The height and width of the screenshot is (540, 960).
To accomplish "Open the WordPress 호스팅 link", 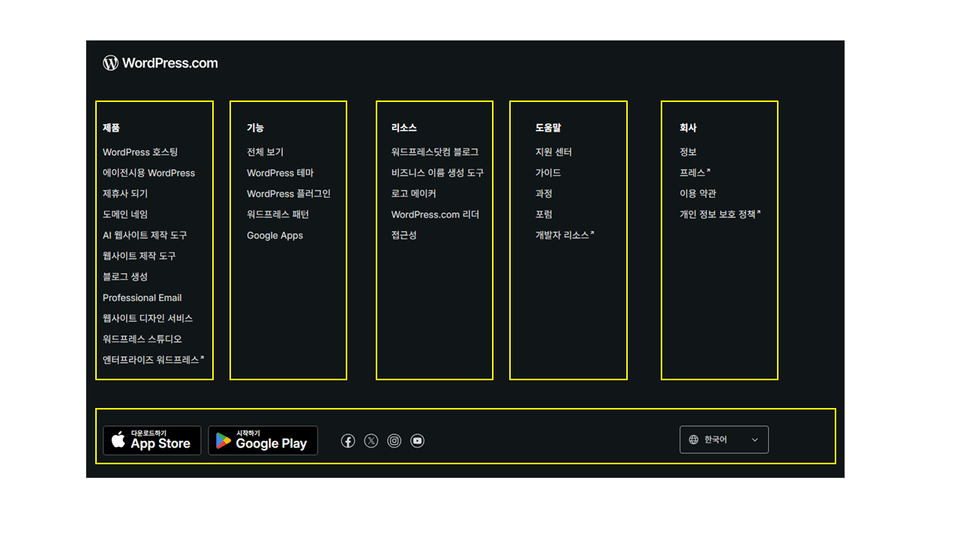I will coord(140,152).
